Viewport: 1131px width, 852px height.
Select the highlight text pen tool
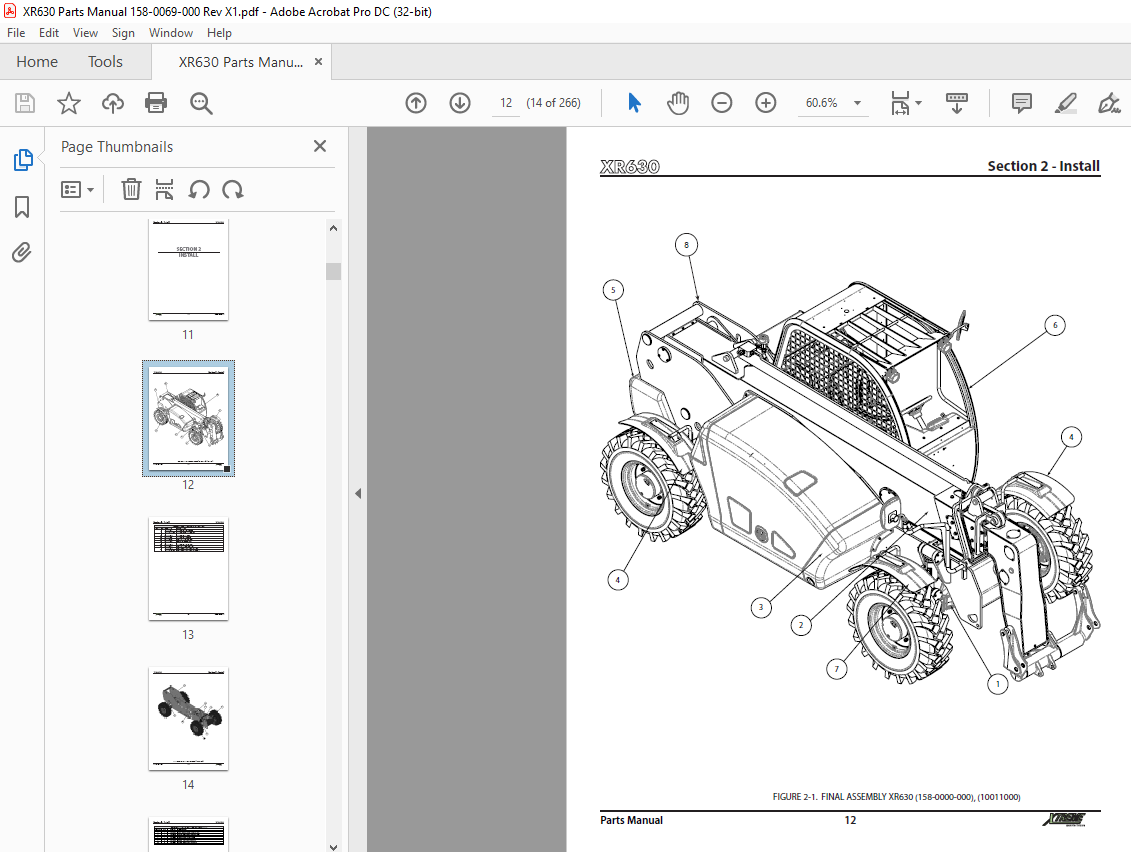1065,103
